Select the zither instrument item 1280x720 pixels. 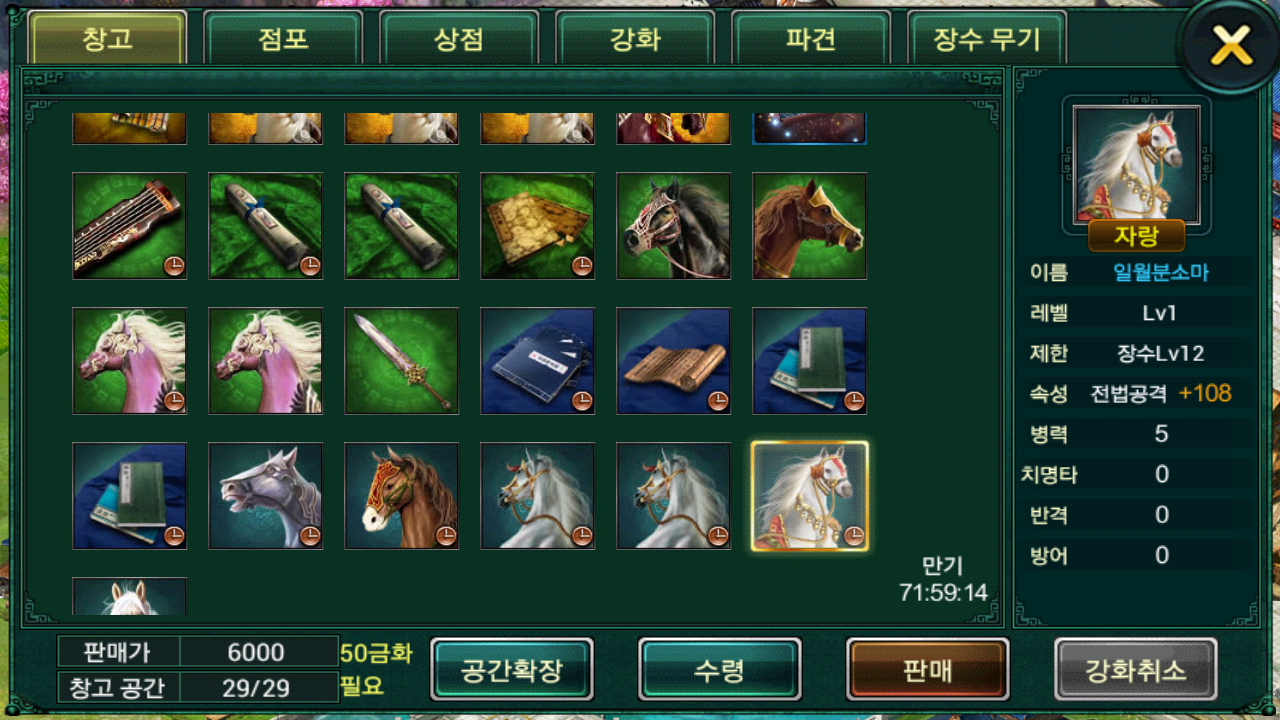click(130, 226)
